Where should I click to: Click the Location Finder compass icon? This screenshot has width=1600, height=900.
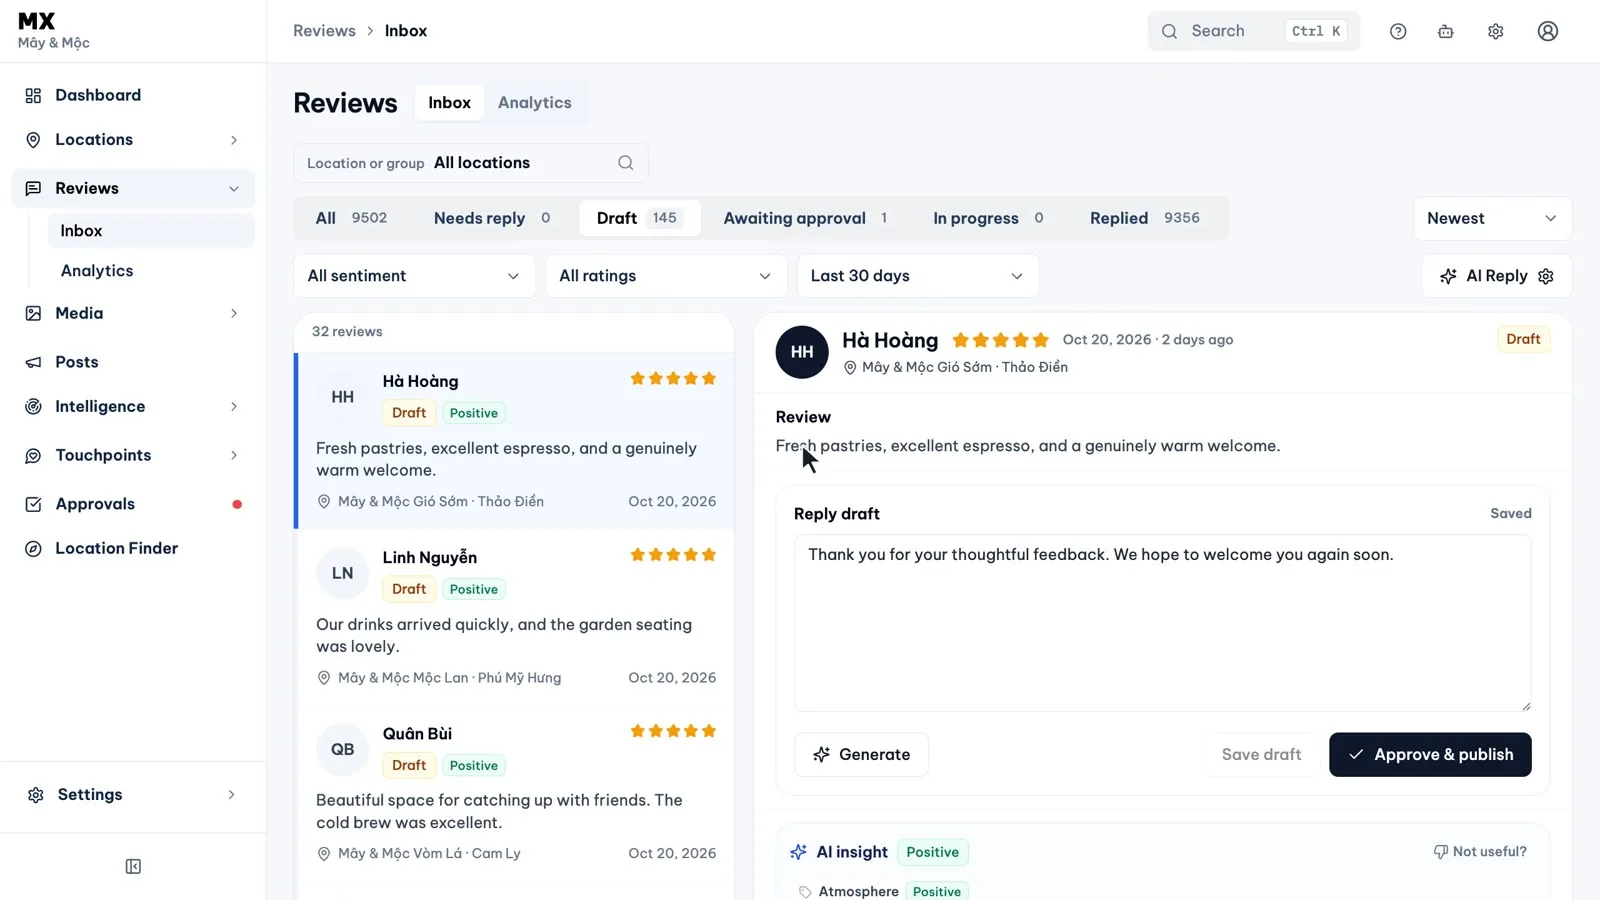coord(33,548)
